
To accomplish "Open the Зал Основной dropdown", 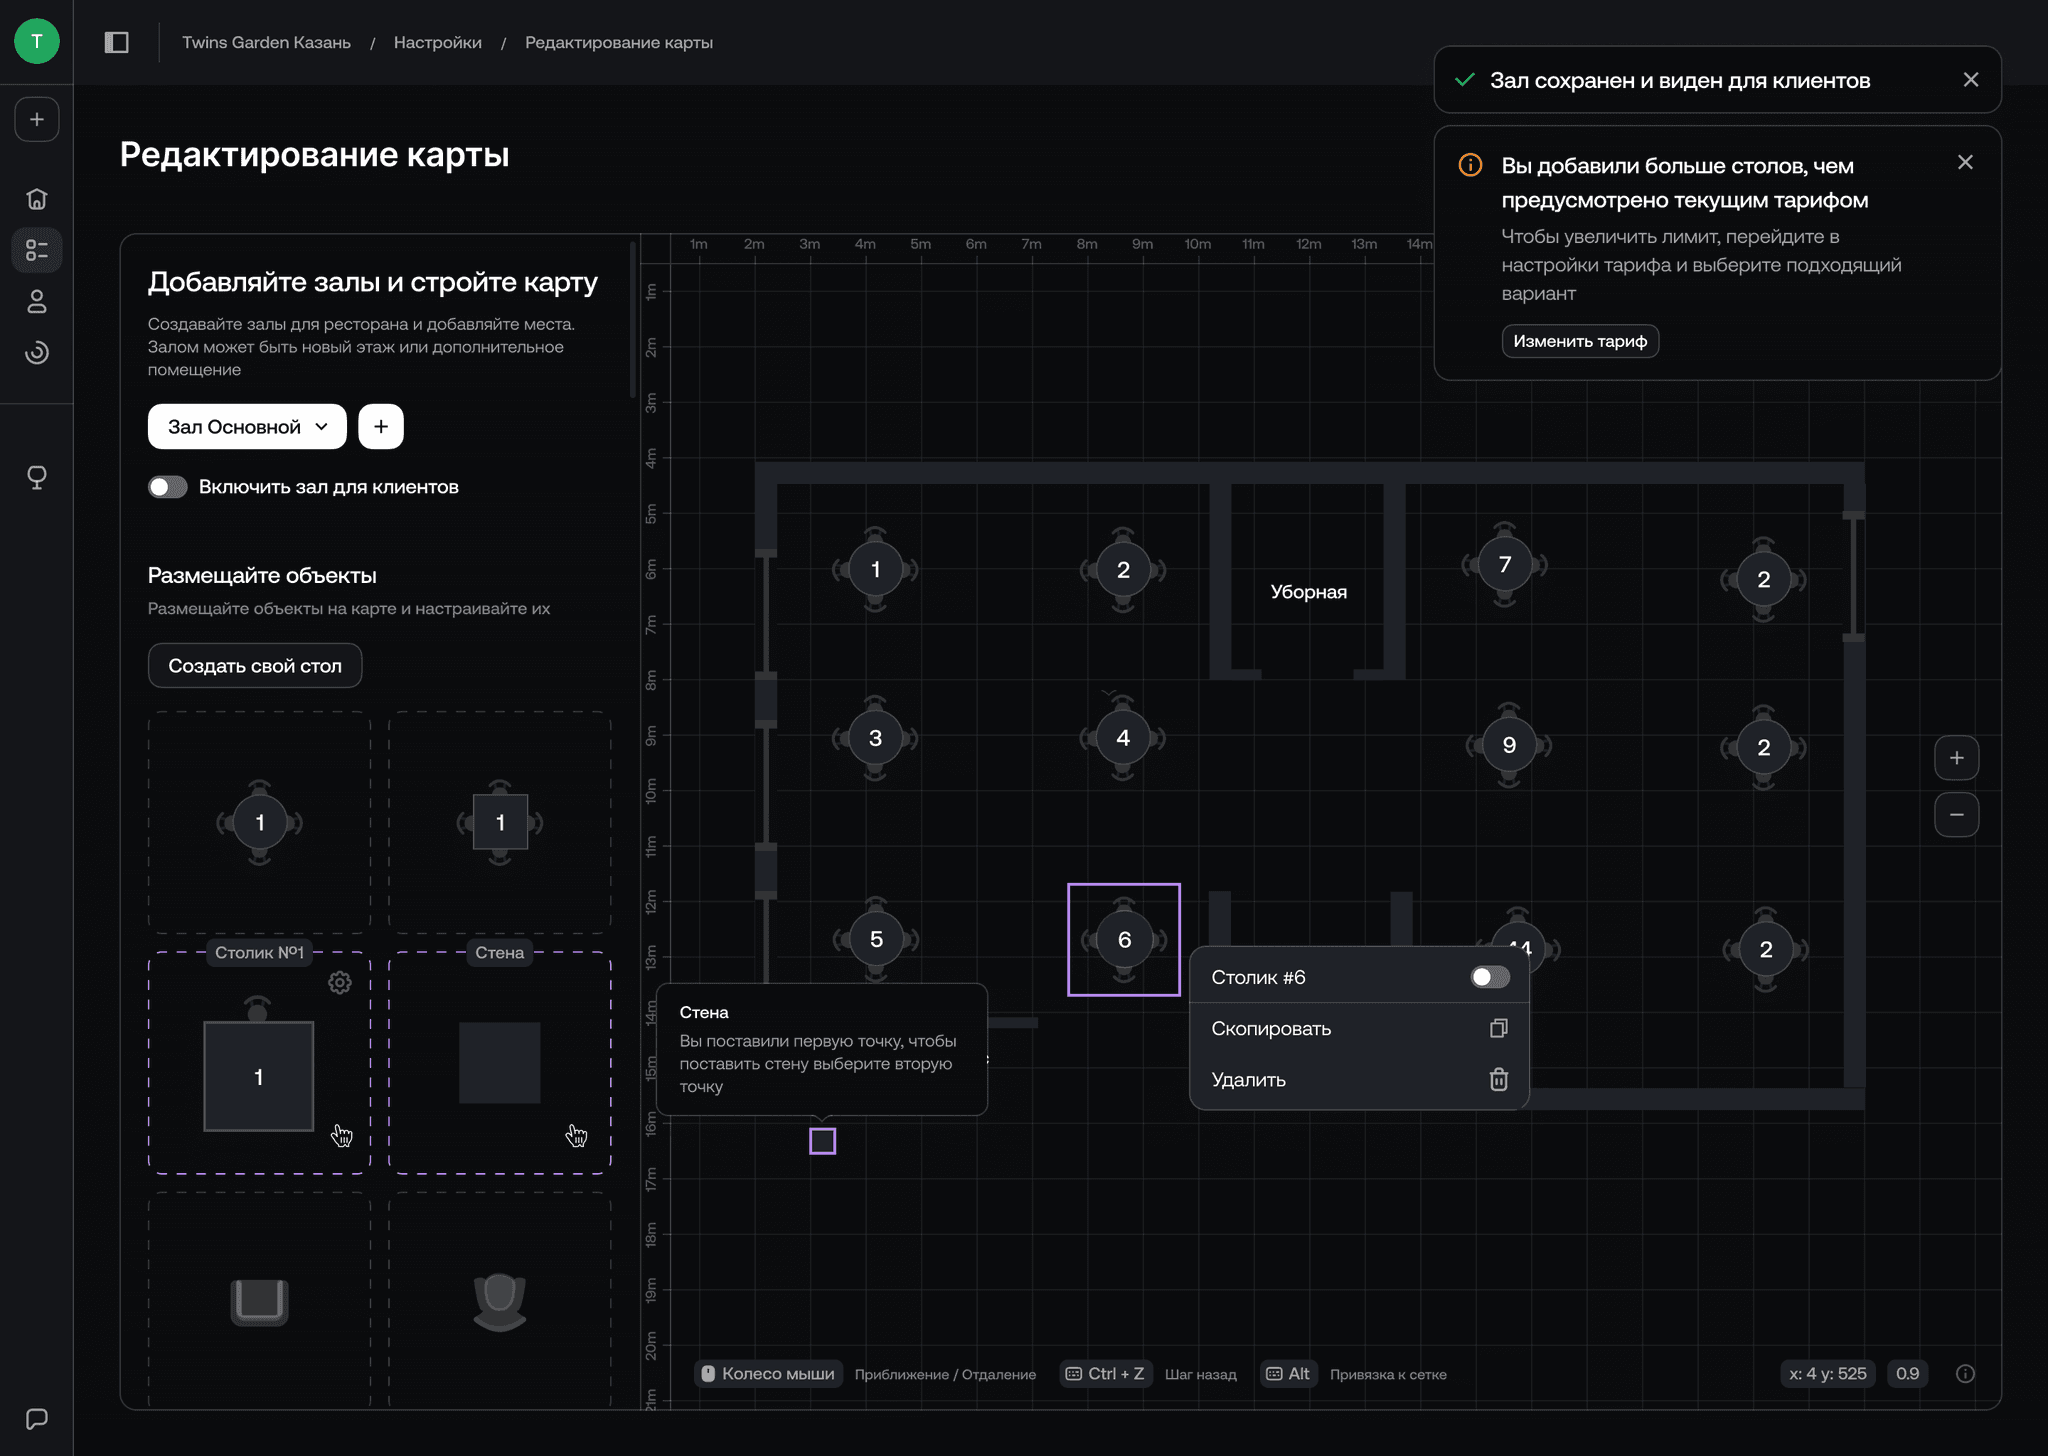I will coord(246,426).
